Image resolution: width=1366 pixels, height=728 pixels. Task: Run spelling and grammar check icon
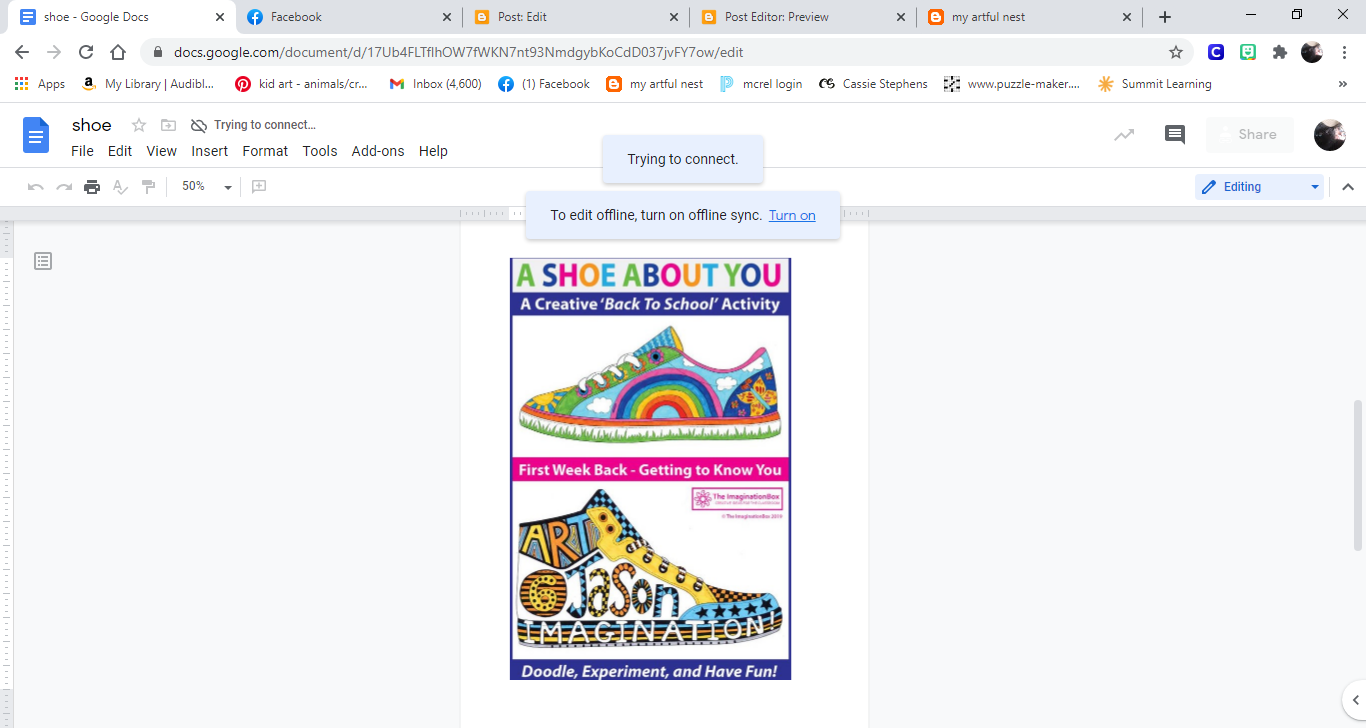pyautogui.click(x=120, y=187)
